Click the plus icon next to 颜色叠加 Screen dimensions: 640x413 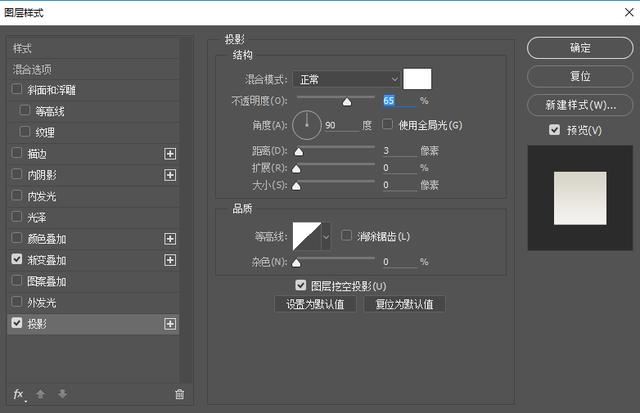pyautogui.click(x=170, y=239)
